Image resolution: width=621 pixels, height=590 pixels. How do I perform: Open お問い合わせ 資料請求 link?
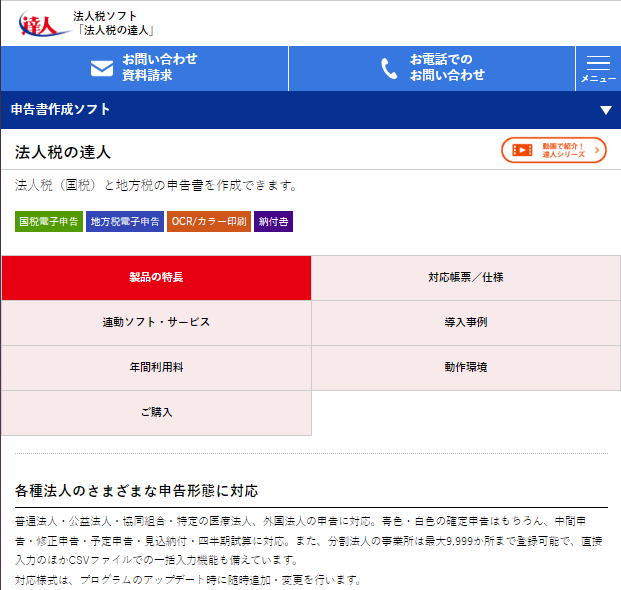click(x=159, y=68)
